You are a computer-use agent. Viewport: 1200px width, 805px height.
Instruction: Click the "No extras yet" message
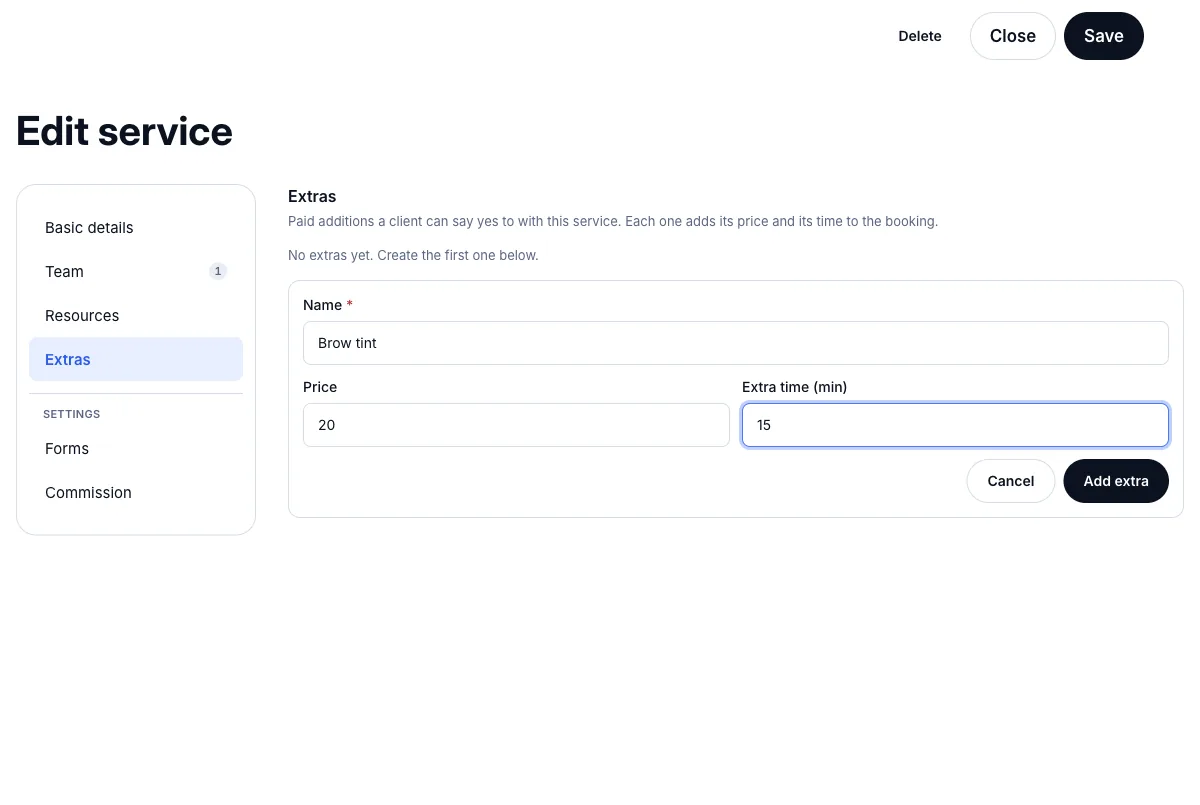[413, 256]
